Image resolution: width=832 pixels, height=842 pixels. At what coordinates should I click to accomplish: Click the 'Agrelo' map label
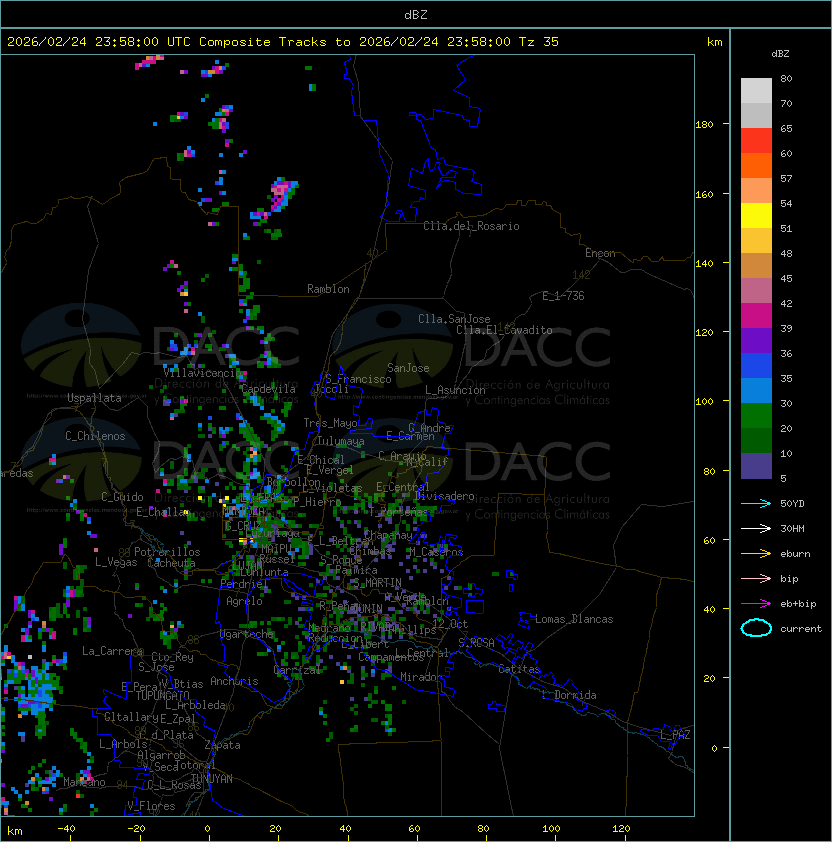244,601
